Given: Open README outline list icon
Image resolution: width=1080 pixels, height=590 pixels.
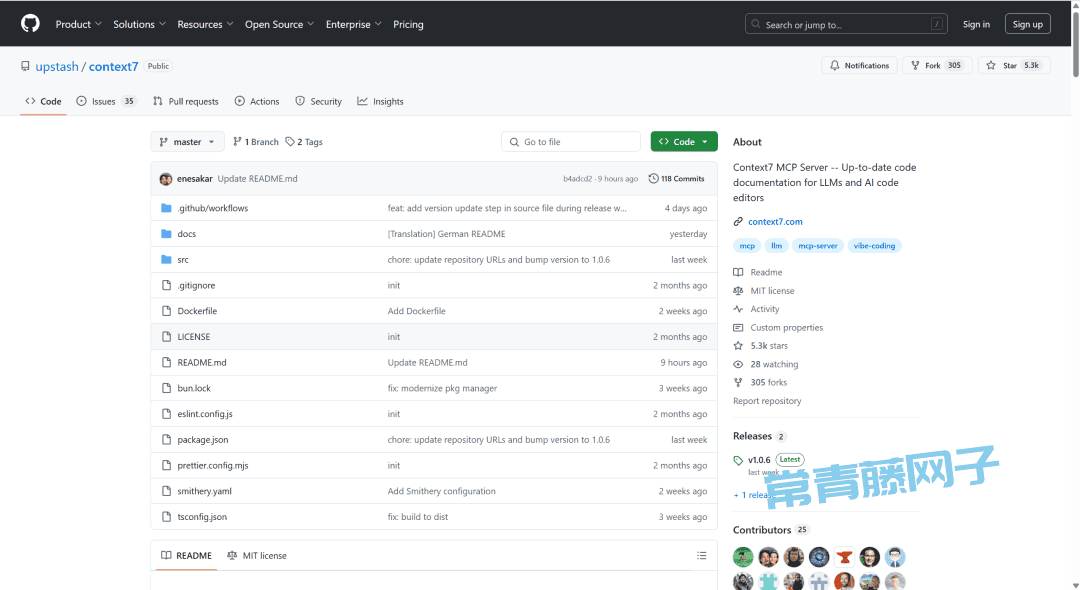Looking at the screenshot, I should click(701, 555).
